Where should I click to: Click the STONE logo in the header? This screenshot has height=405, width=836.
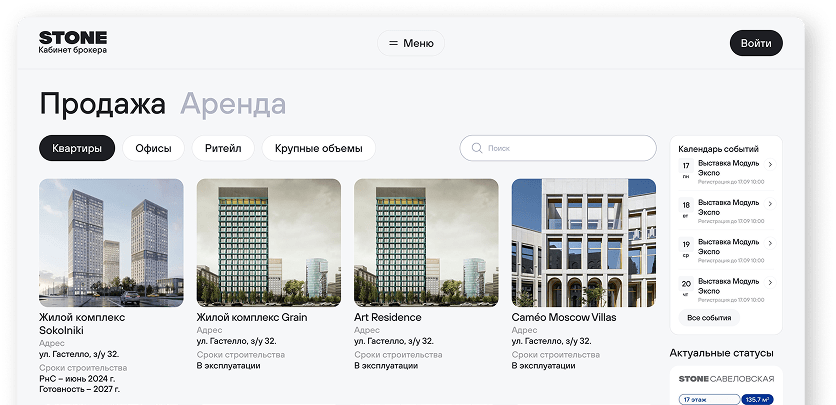click(72, 37)
